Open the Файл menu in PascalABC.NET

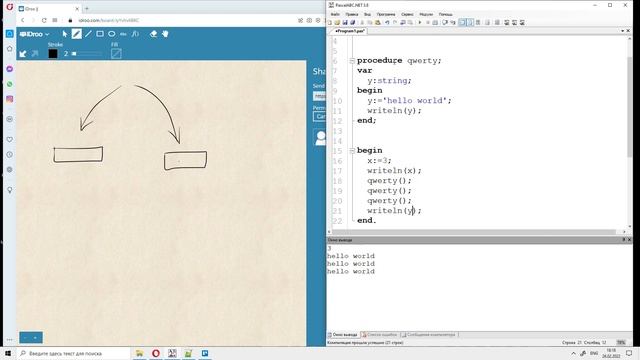(x=335, y=14)
